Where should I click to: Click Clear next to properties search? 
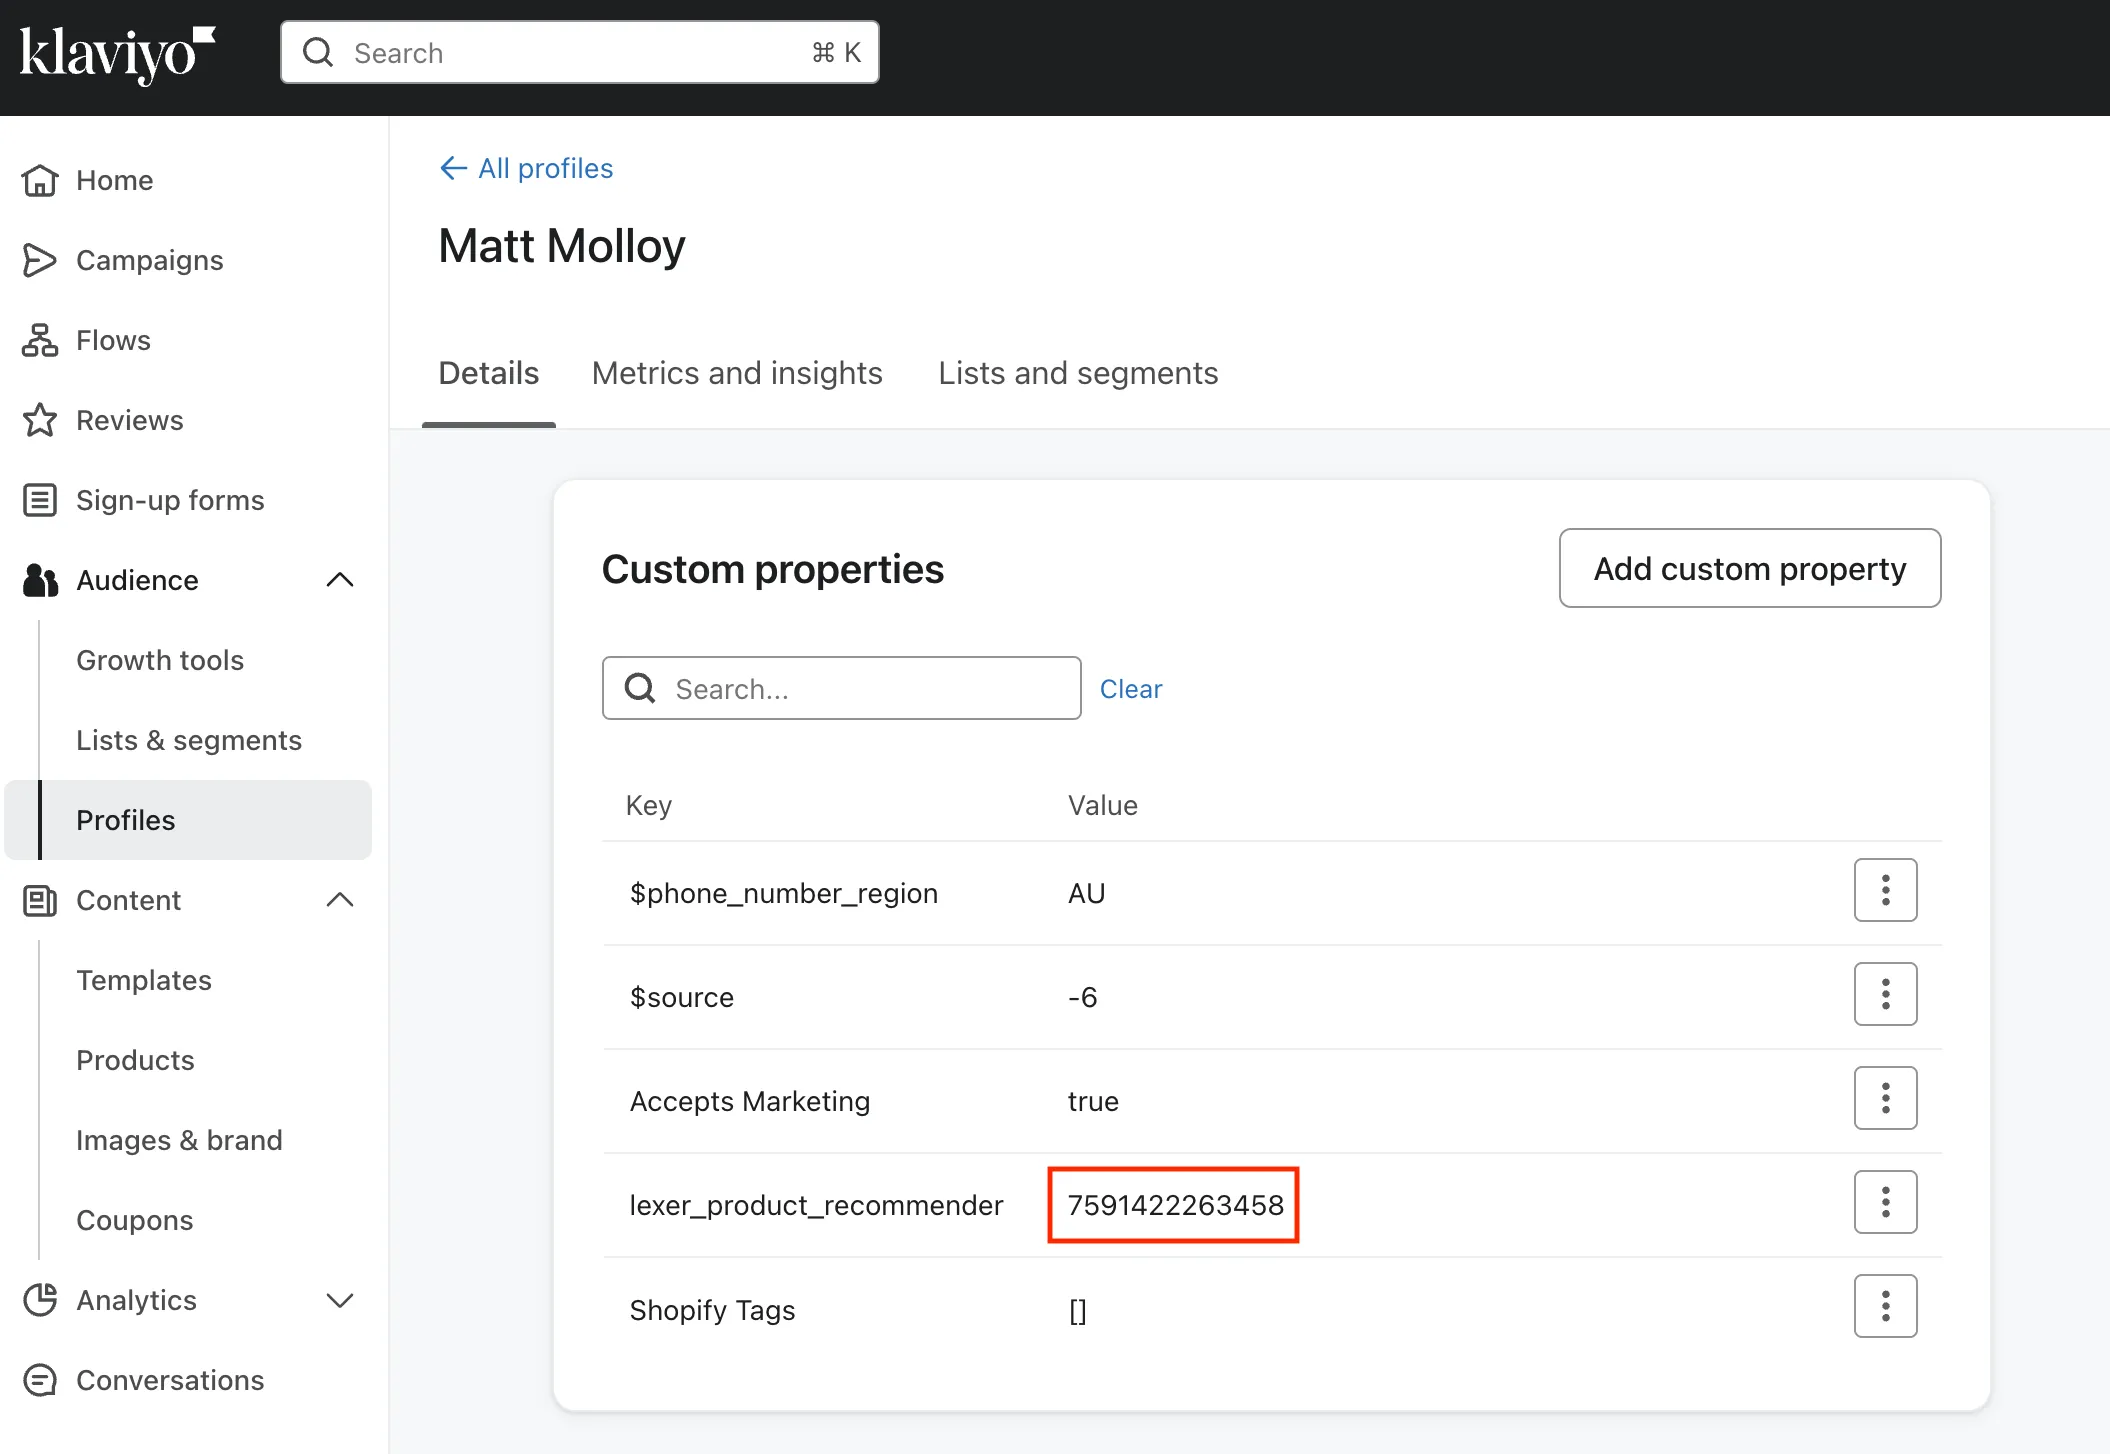1131,689
